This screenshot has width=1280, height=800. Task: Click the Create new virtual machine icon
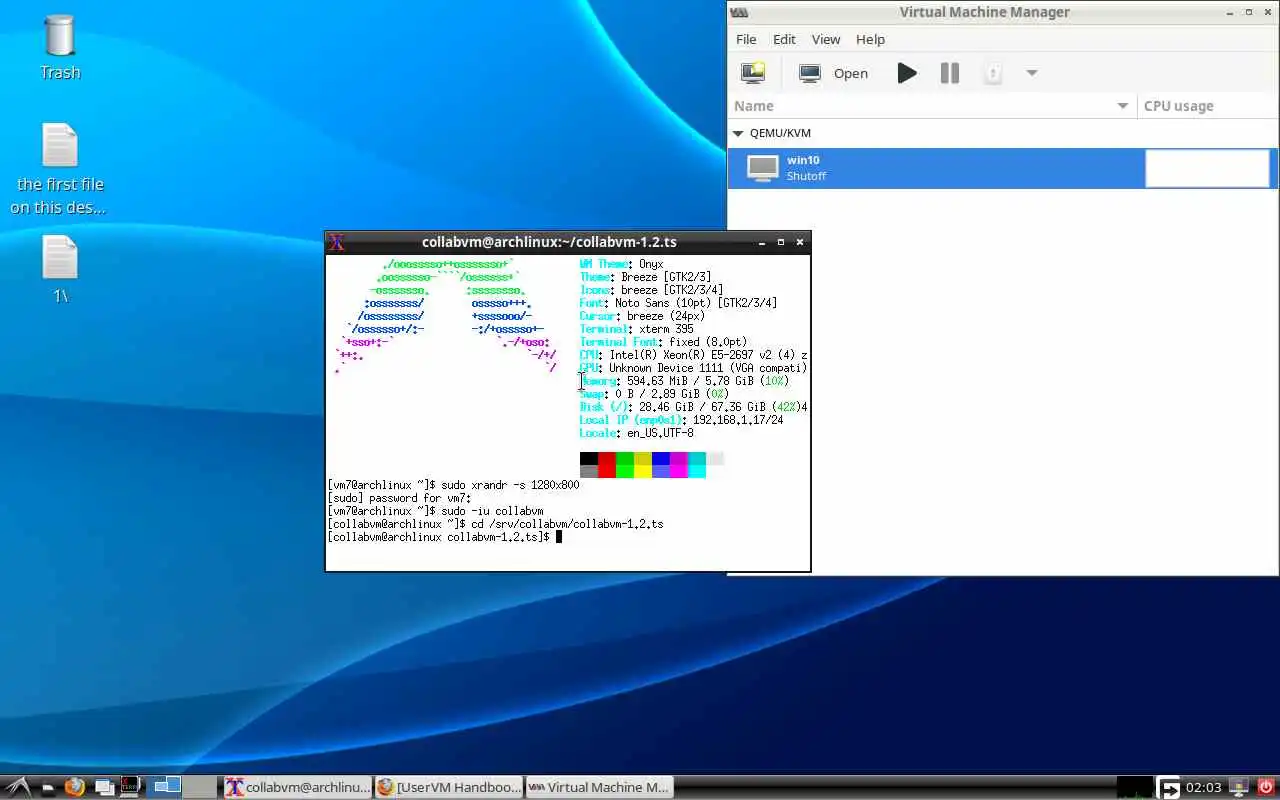(752, 73)
